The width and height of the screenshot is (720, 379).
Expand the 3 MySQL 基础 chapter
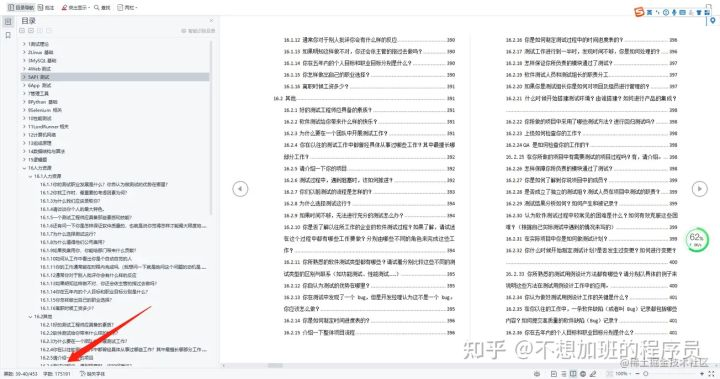24,61
